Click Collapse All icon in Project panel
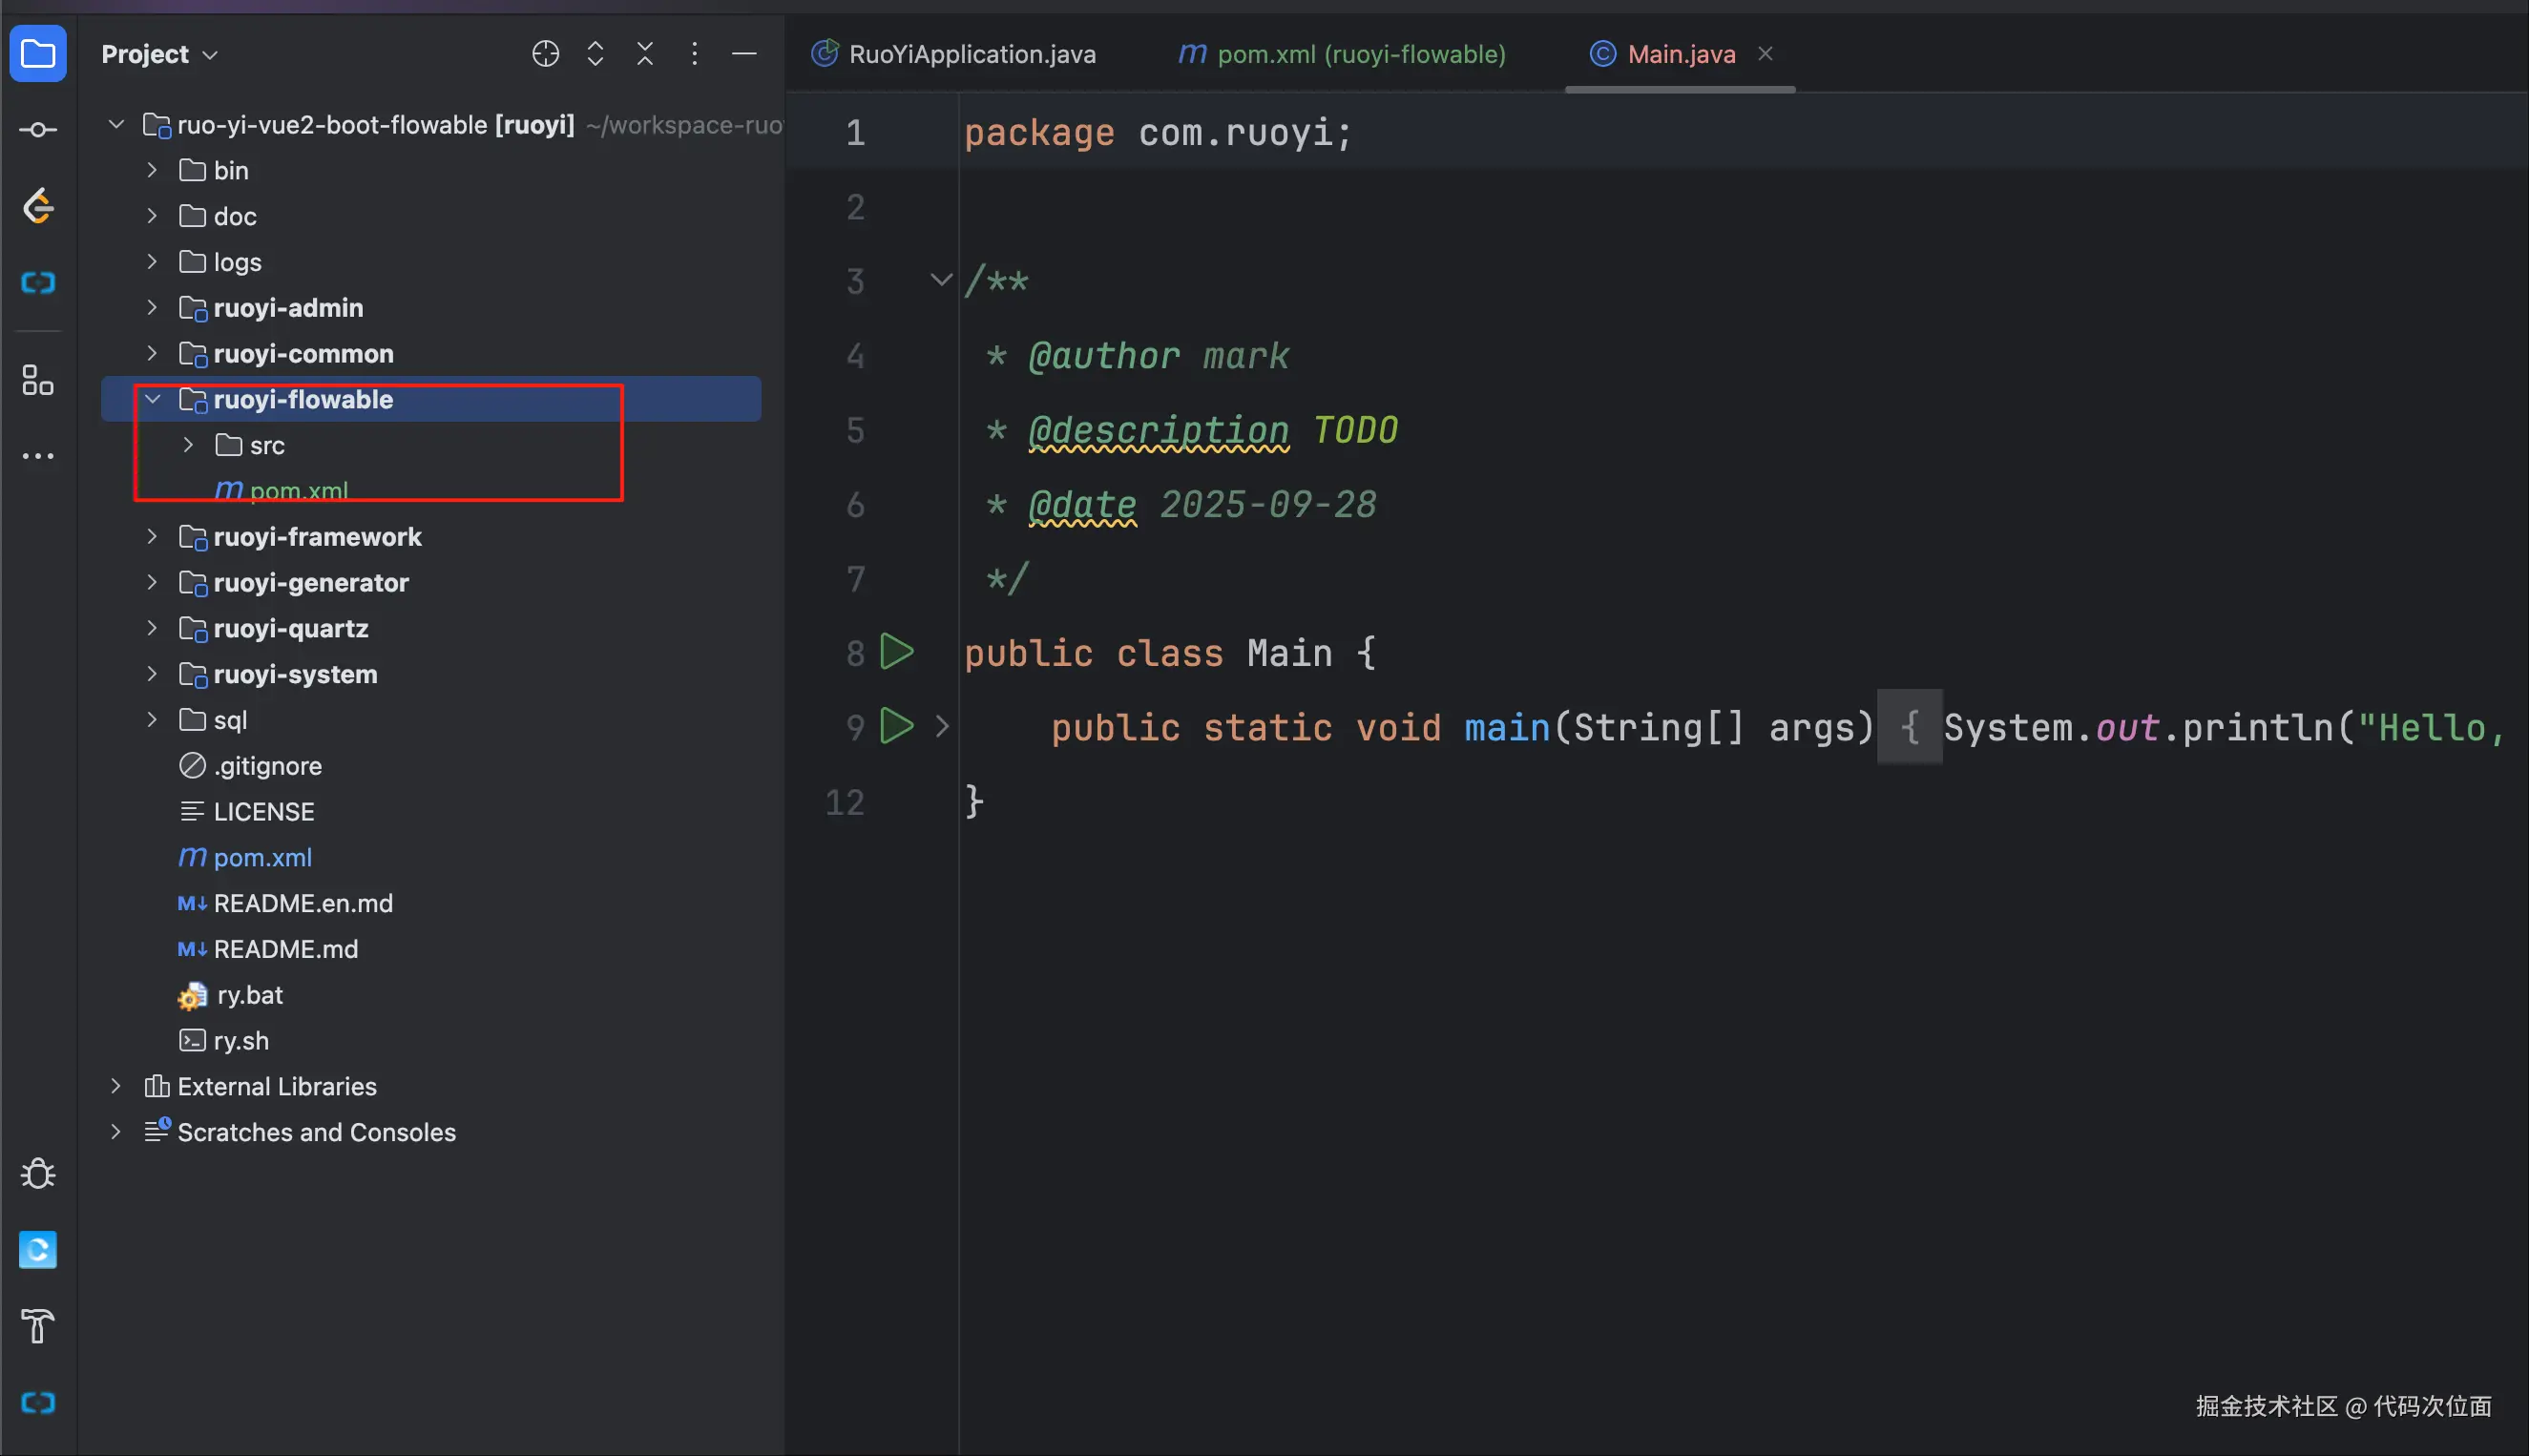This screenshot has width=2529, height=1456. (x=645, y=54)
